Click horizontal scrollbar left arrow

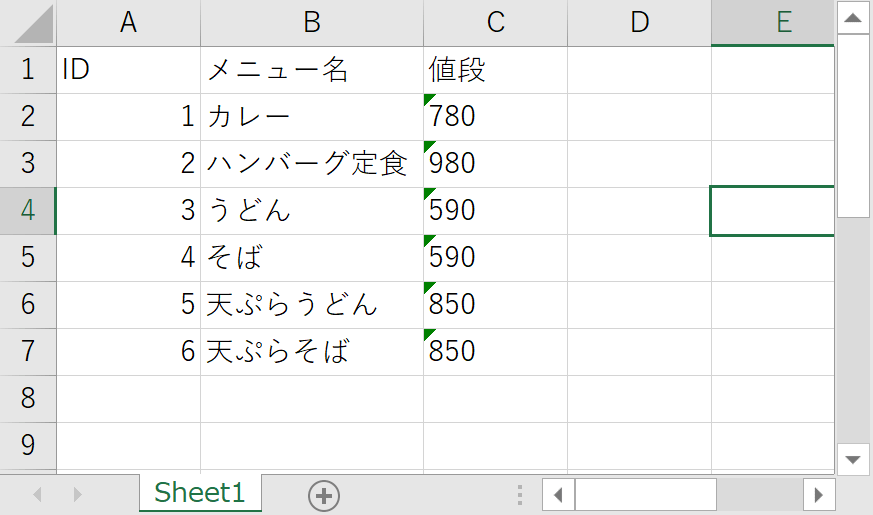[x=558, y=495]
